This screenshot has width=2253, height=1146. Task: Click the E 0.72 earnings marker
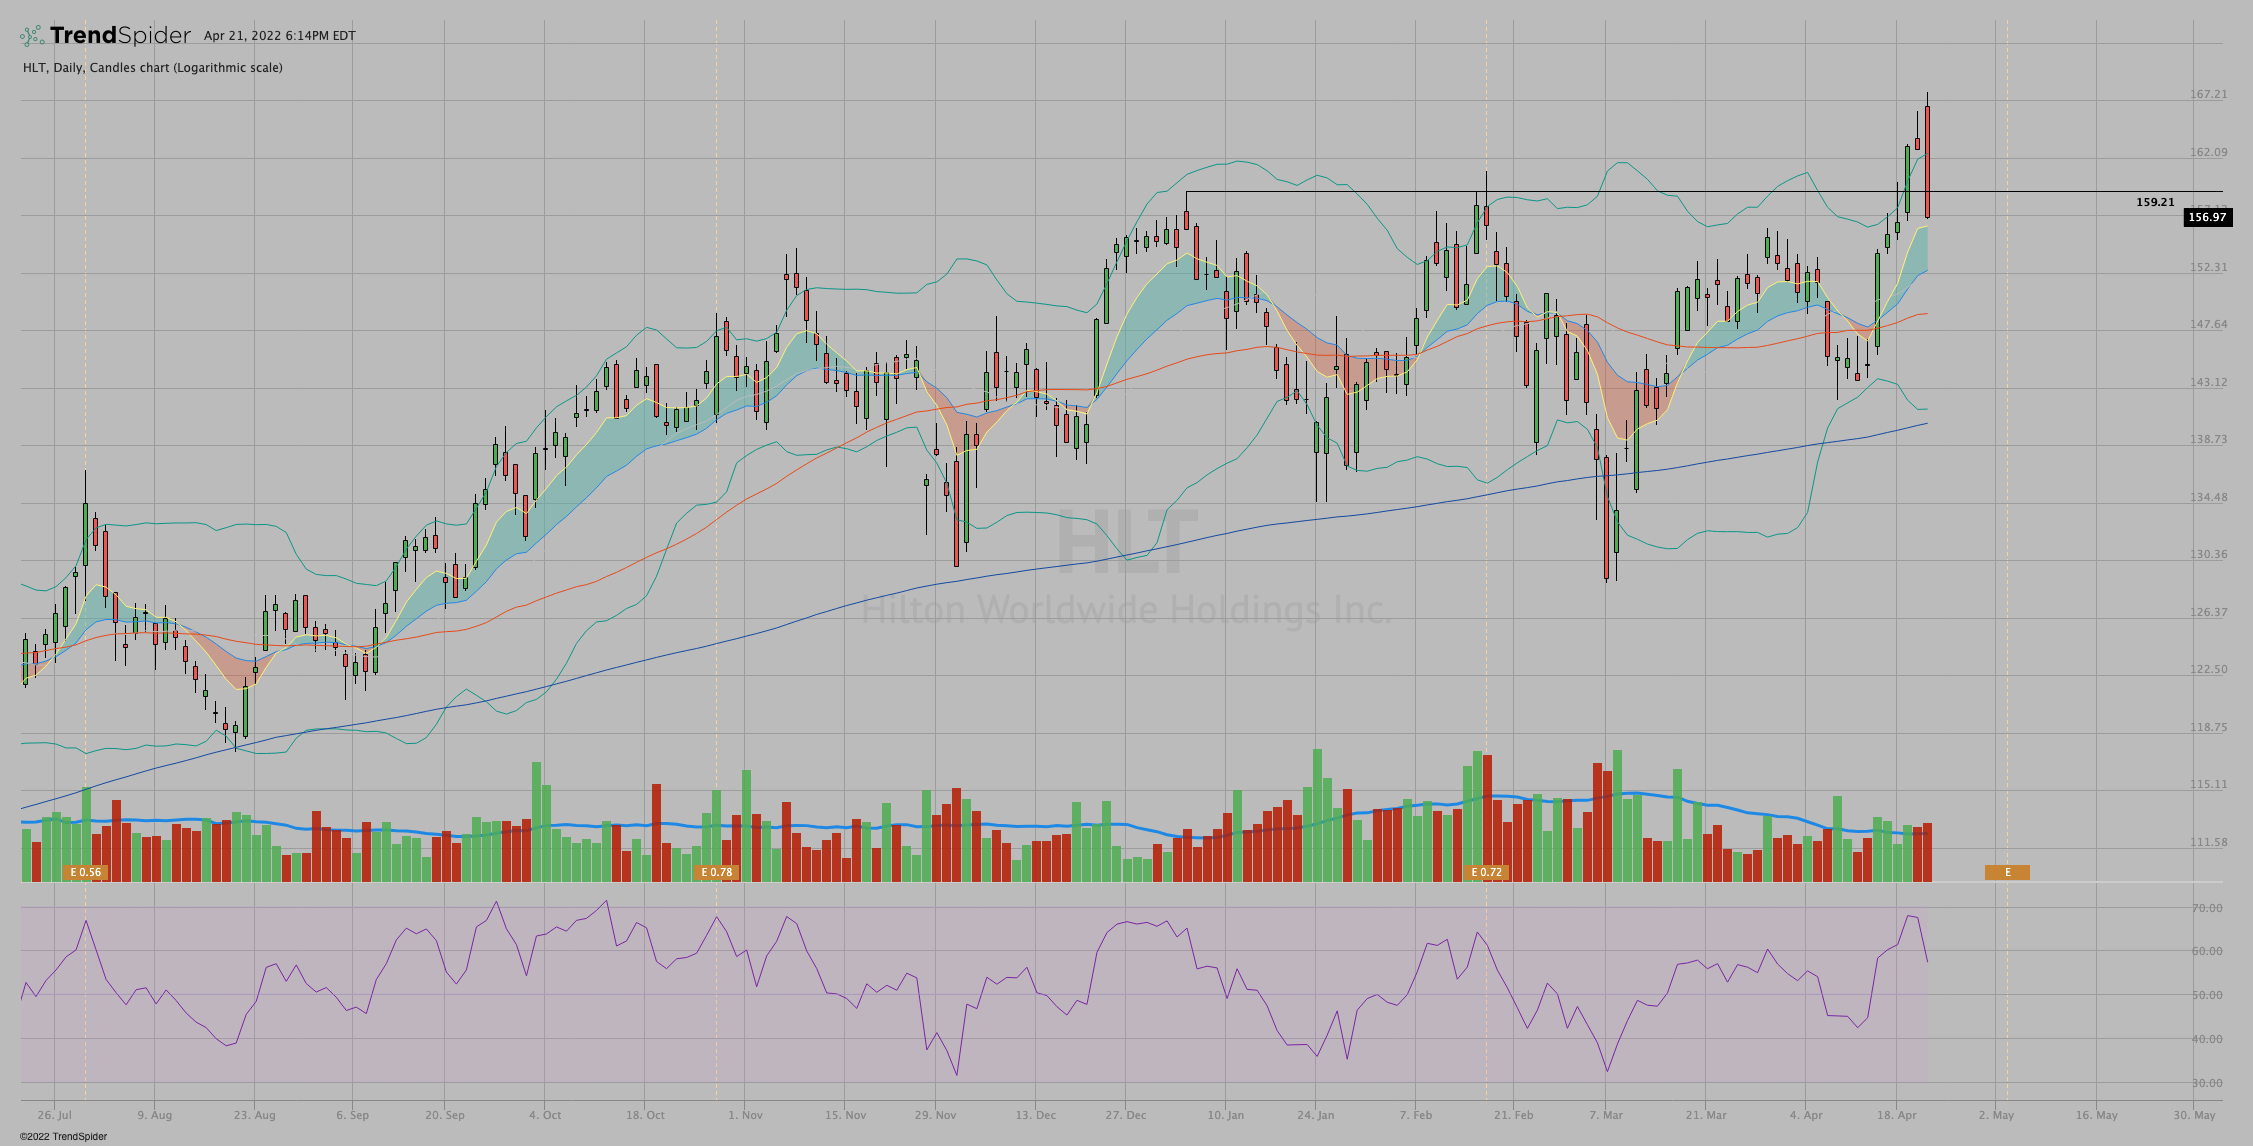[x=1486, y=872]
